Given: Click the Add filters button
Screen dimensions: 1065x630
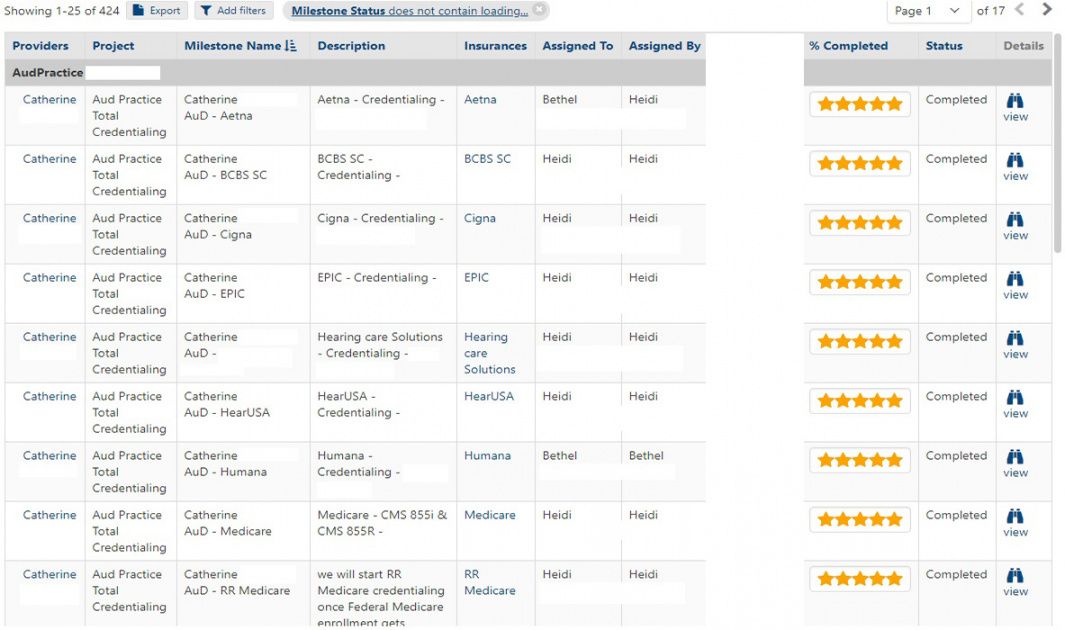Looking at the screenshot, I should coord(232,11).
